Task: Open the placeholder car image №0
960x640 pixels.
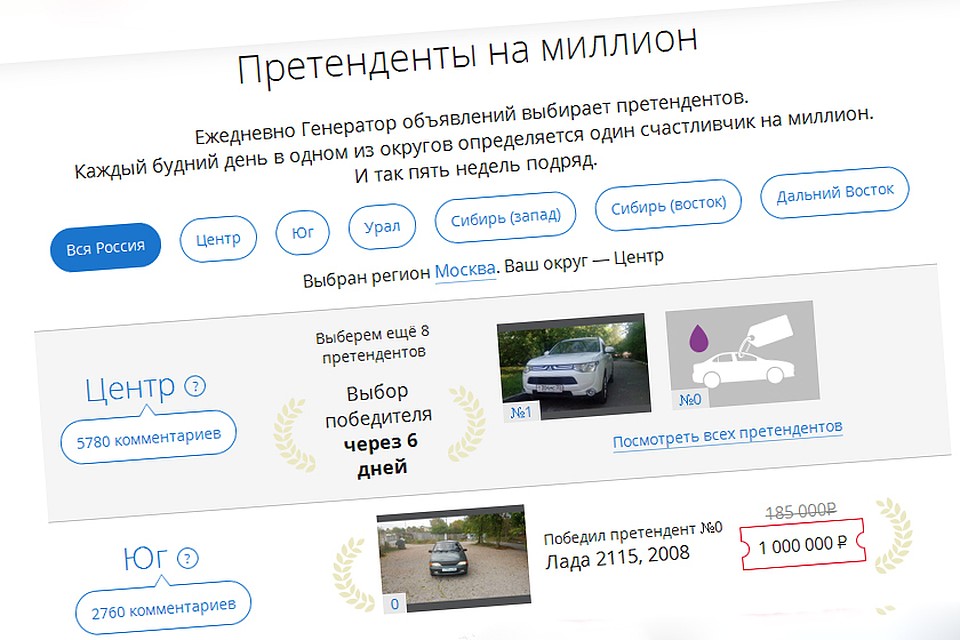Action: (x=742, y=354)
